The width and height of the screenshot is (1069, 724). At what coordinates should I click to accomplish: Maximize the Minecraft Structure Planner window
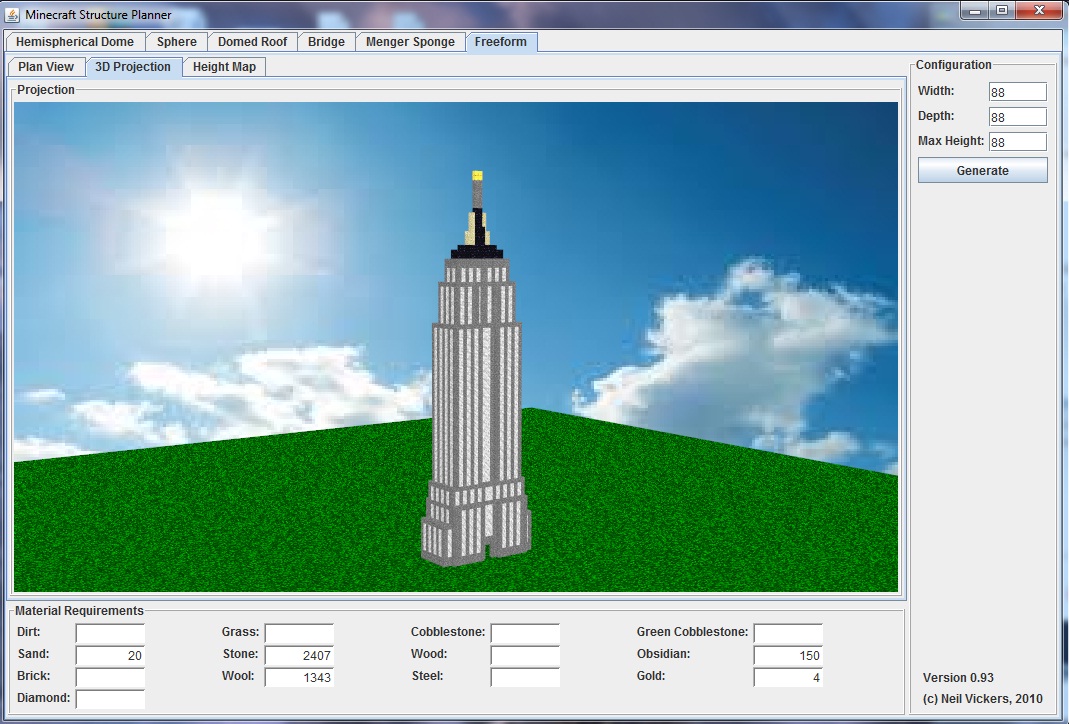[1002, 10]
